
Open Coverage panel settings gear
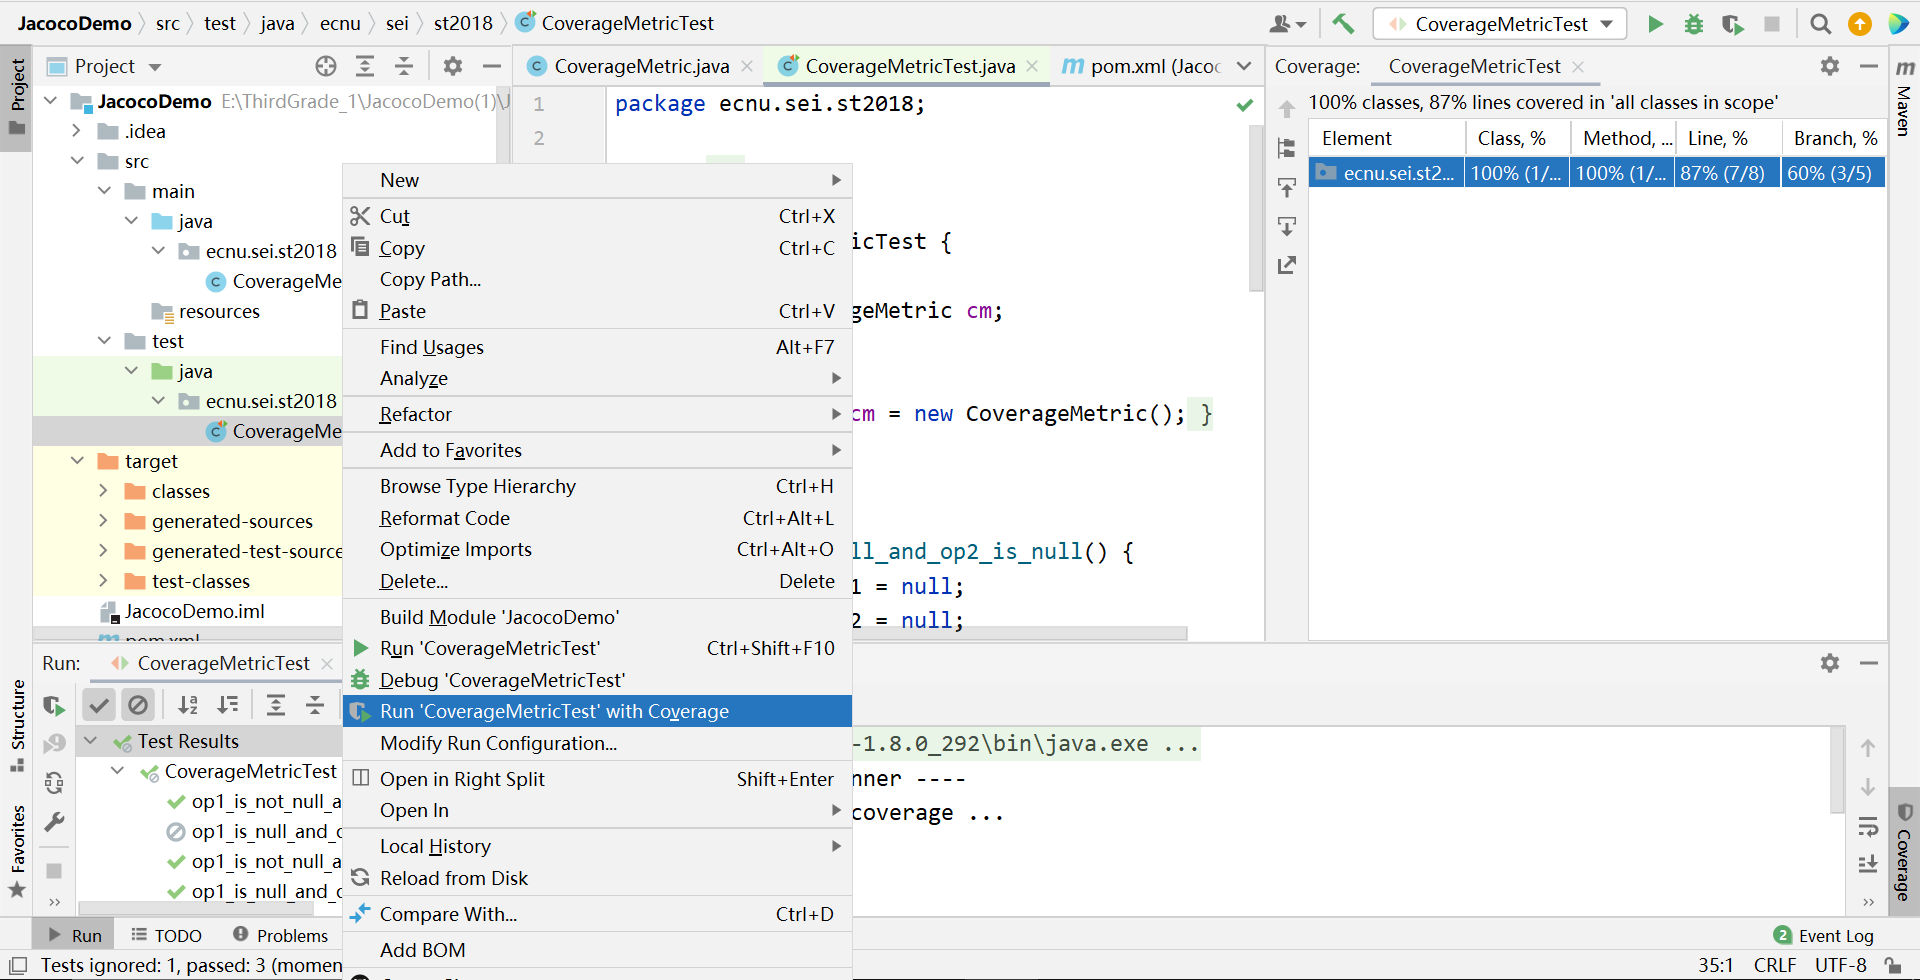coord(1830,66)
